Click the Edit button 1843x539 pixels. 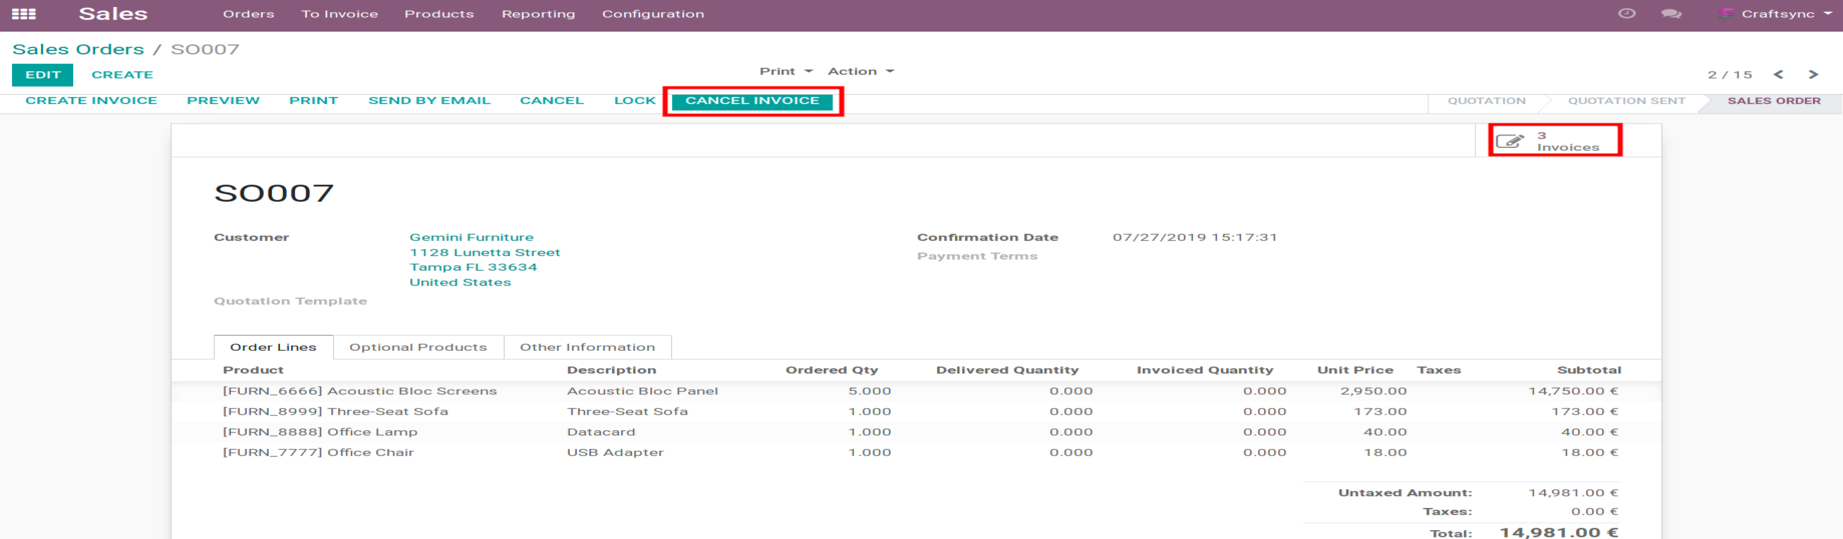pyautogui.click(x=42, y=75)
